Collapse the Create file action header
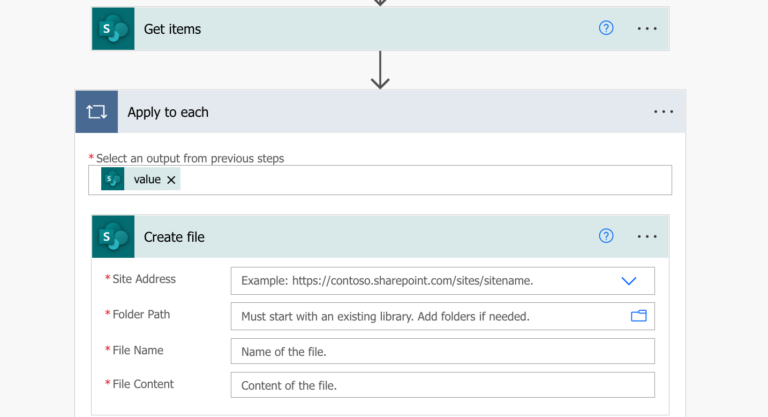This screenshot has width=768, height=417. tap(362, 237)
